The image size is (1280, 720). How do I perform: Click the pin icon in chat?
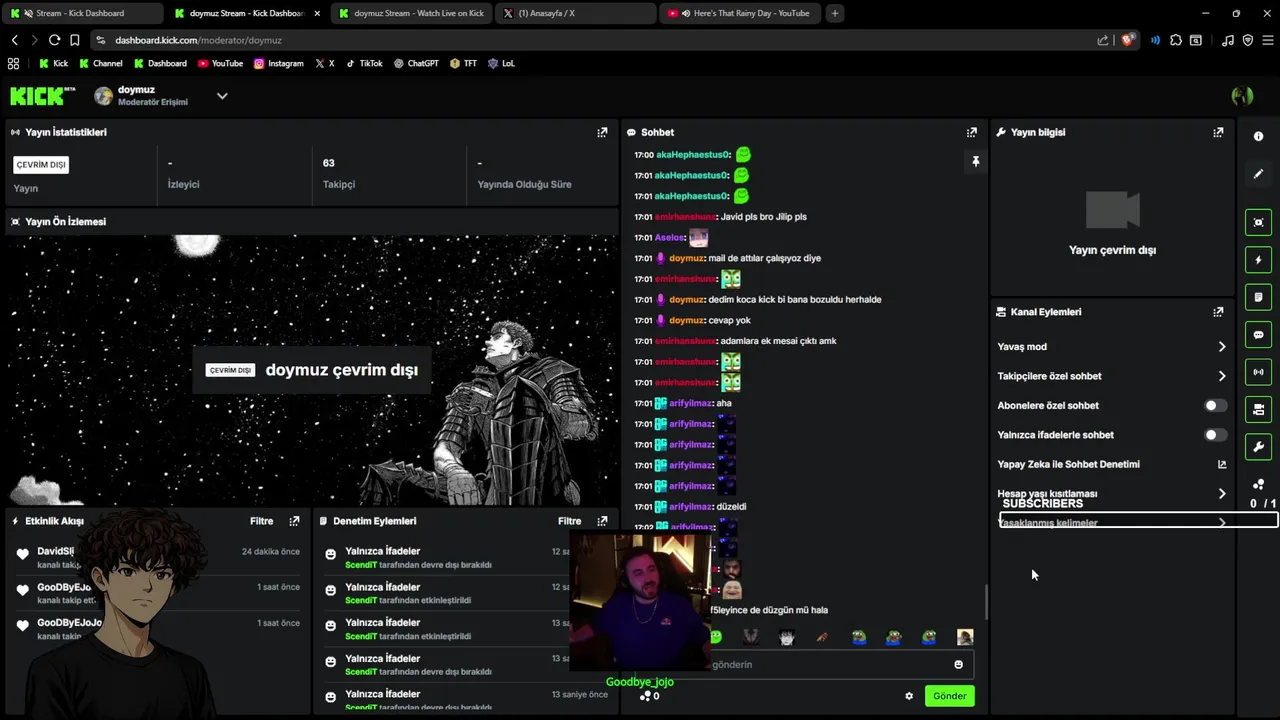975,161
